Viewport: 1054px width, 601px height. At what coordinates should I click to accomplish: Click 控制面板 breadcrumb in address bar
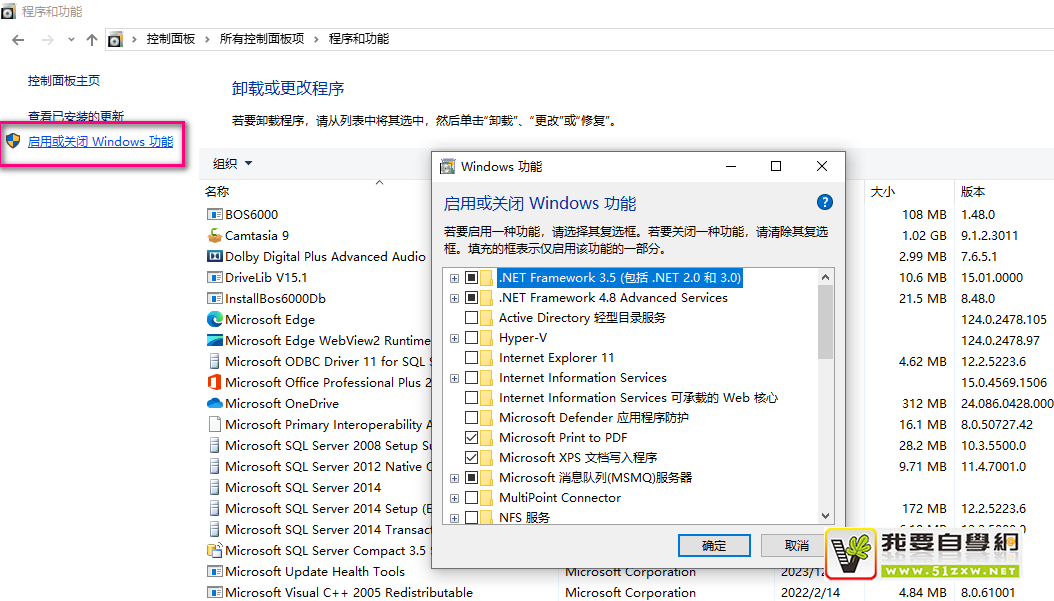[x=171, y=39]
